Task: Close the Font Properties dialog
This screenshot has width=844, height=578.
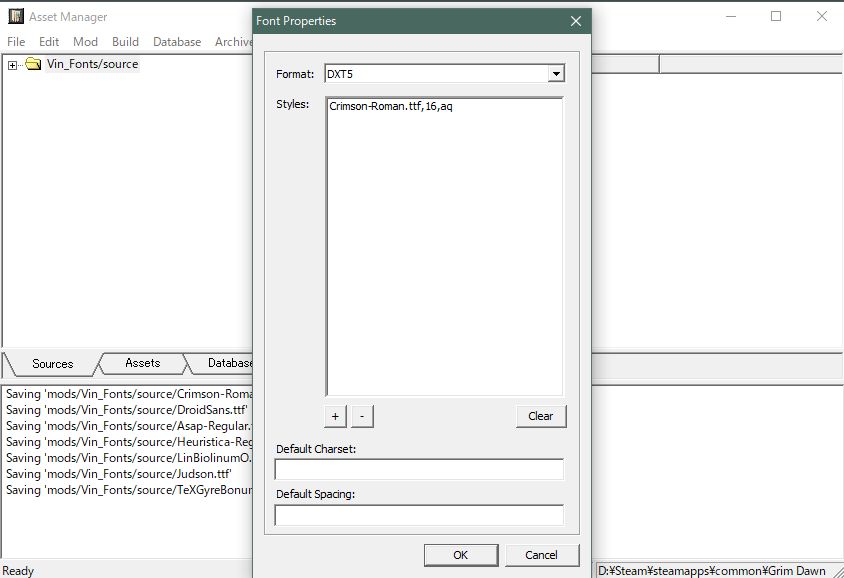Action: [x=575, y=21]
